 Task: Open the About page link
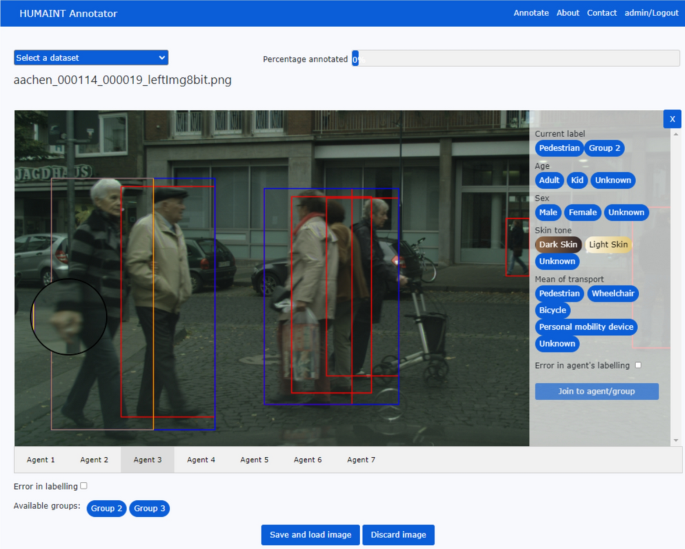pyautogui.click(x=567, y=13)
